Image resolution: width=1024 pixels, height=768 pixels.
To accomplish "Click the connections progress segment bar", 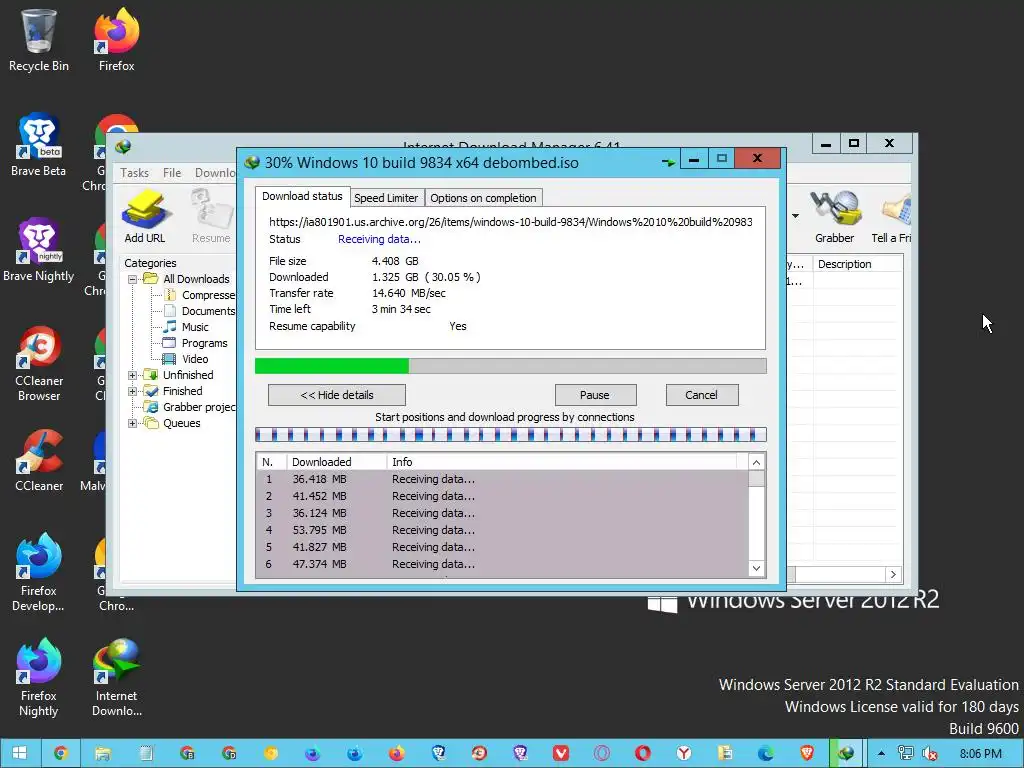I will coord(511,434).
